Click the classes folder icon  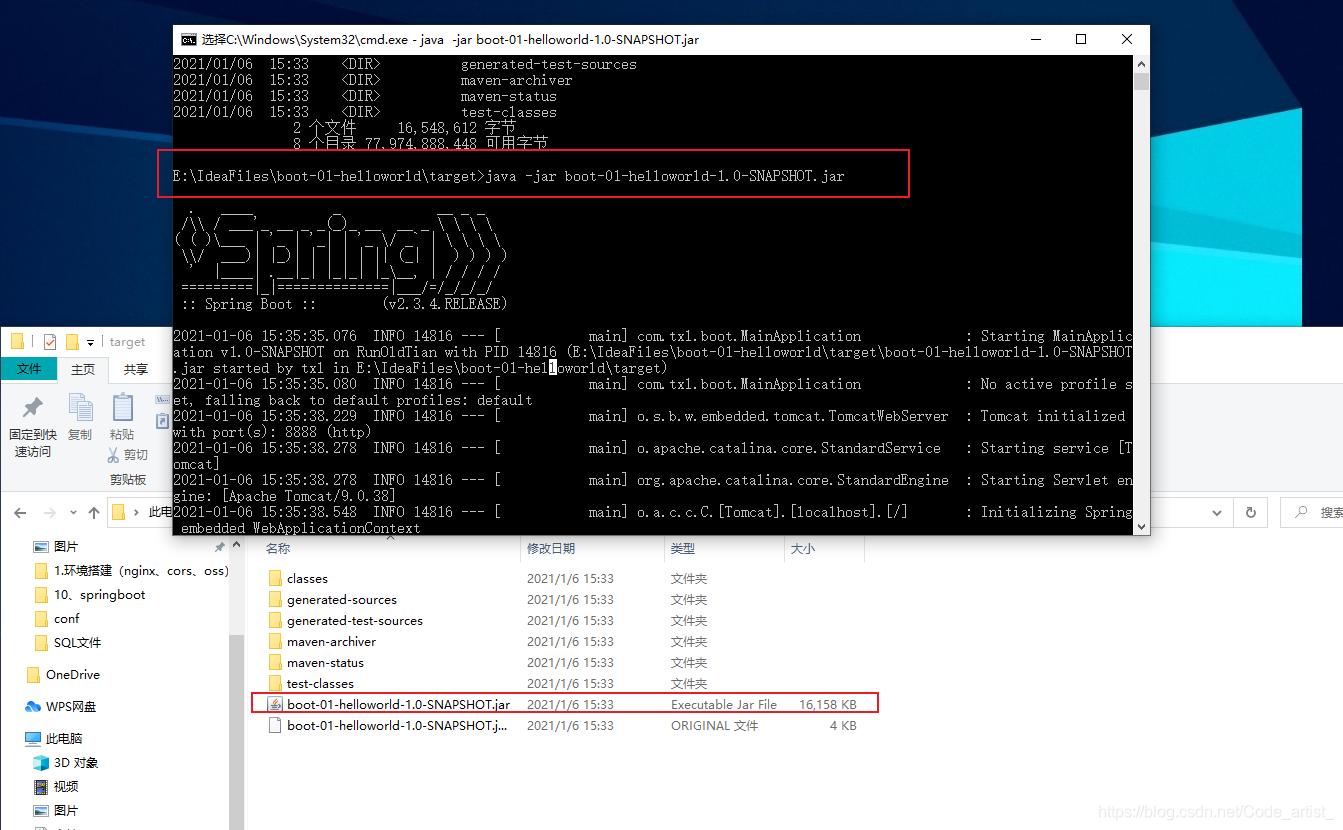pyautogui.click(x=276, y=579)
